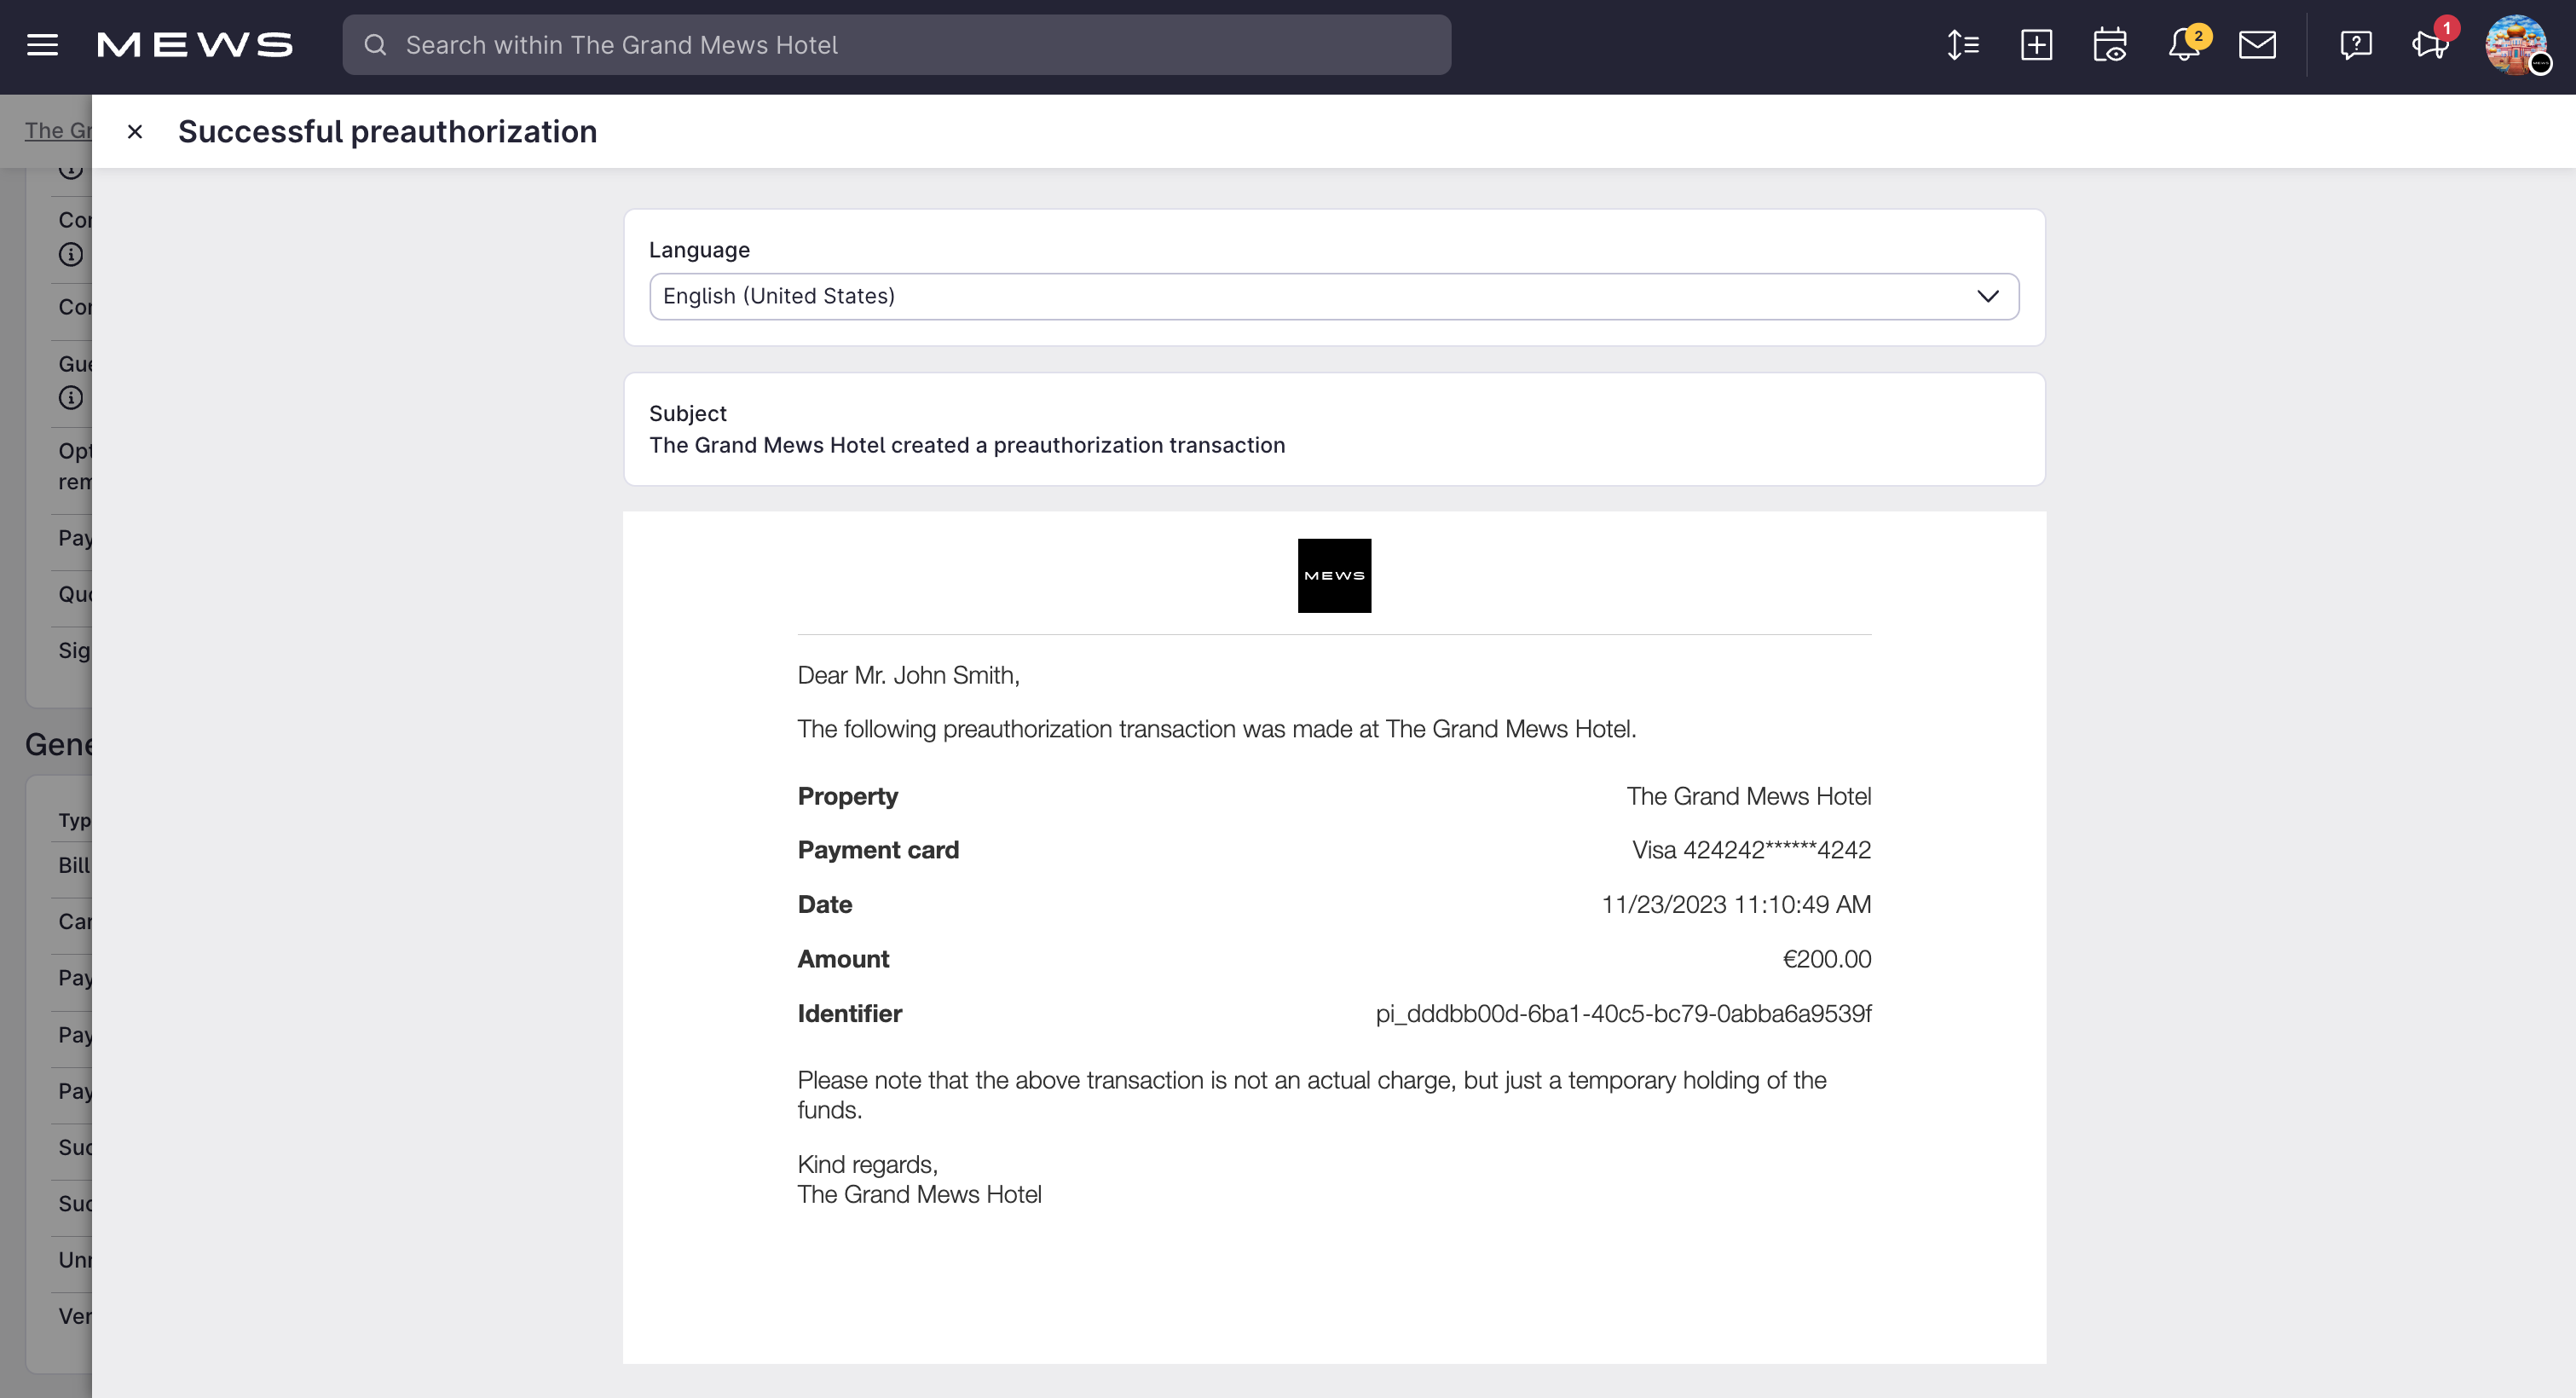Click the Visa 424242******4242 card value
This screenshot has height=1398, width=2576.
[1751, 851]
